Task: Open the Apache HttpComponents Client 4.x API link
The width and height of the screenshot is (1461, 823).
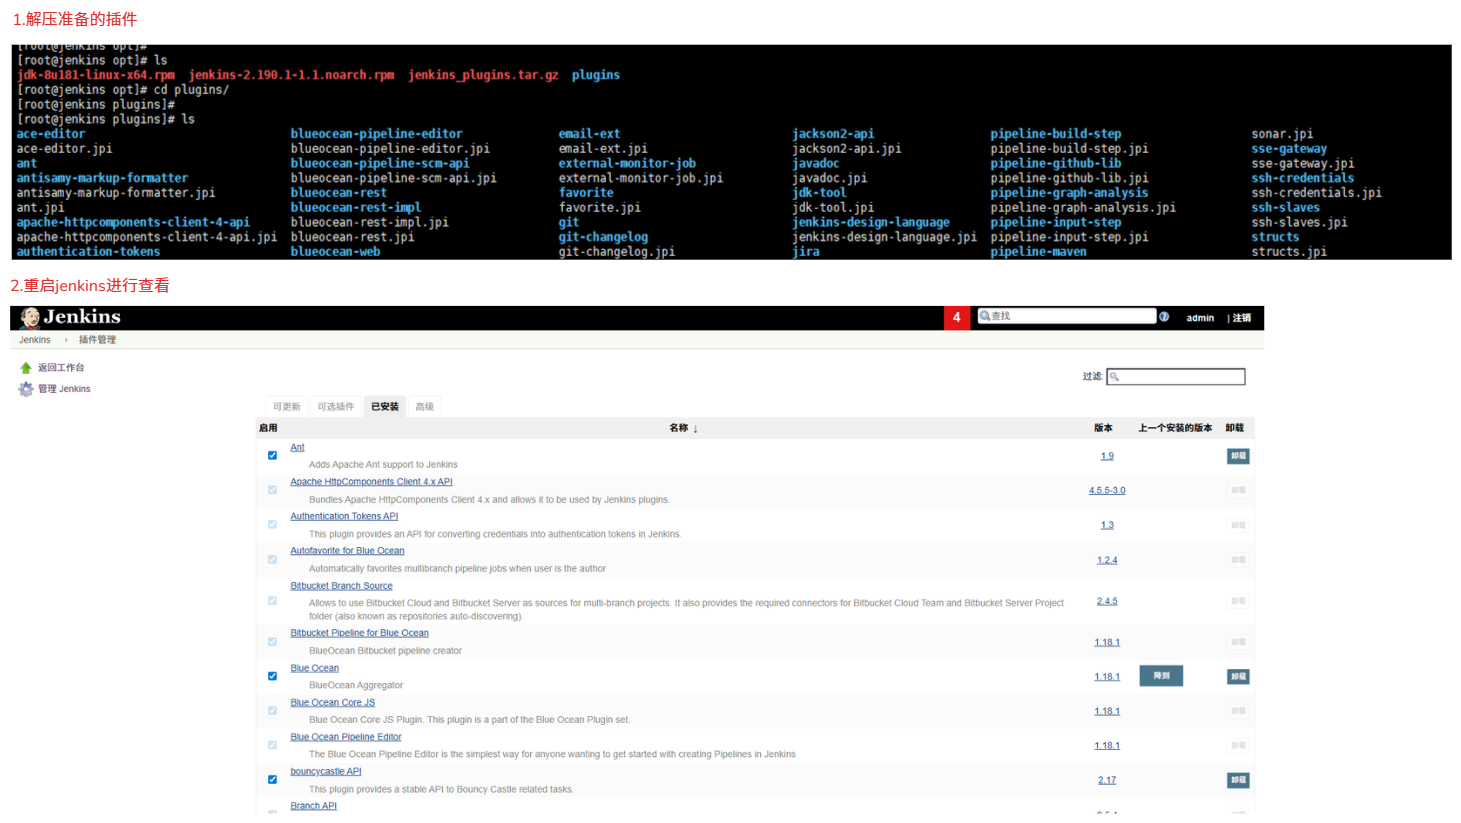Action: (x=371, y=482)
